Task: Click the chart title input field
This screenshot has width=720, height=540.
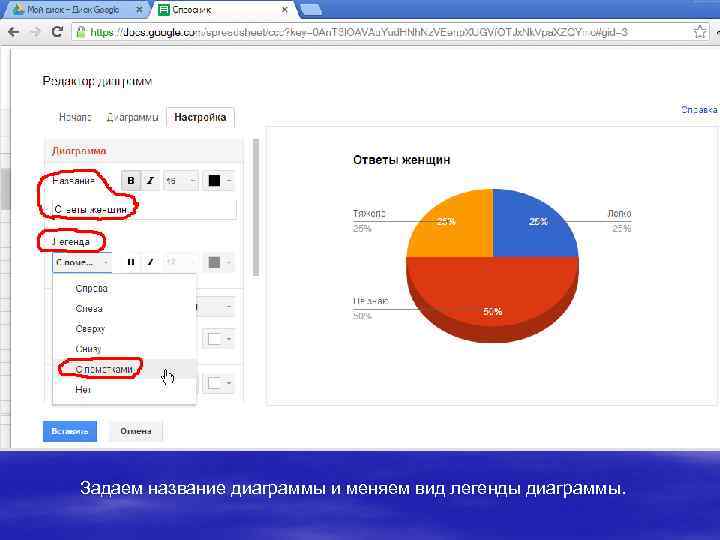Action: [144, 209]
